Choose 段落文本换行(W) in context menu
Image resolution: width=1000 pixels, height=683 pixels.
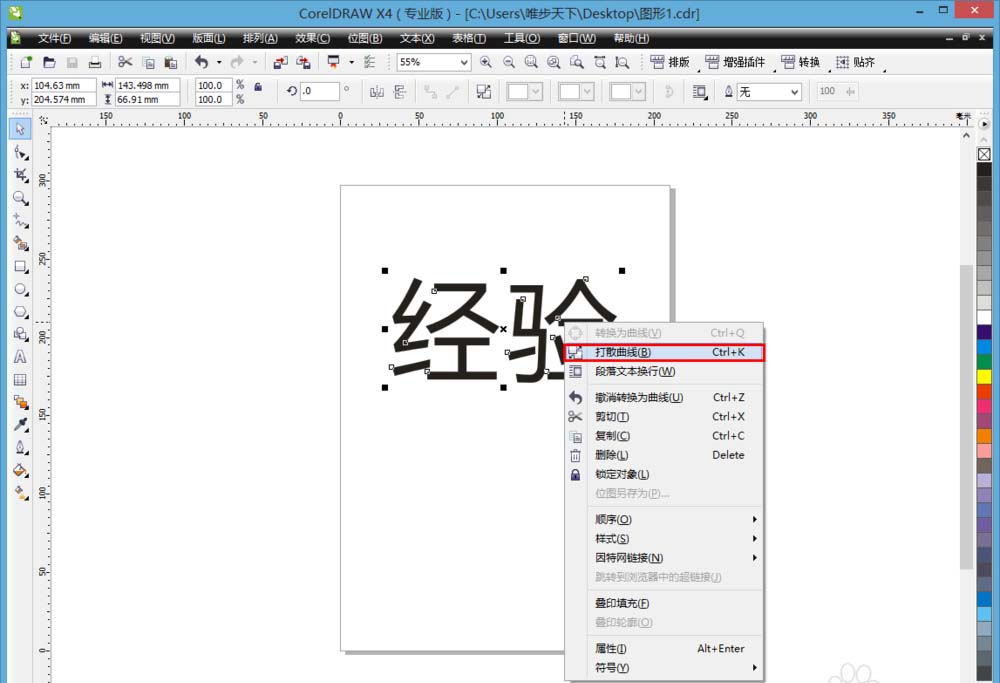pos(664,371)
